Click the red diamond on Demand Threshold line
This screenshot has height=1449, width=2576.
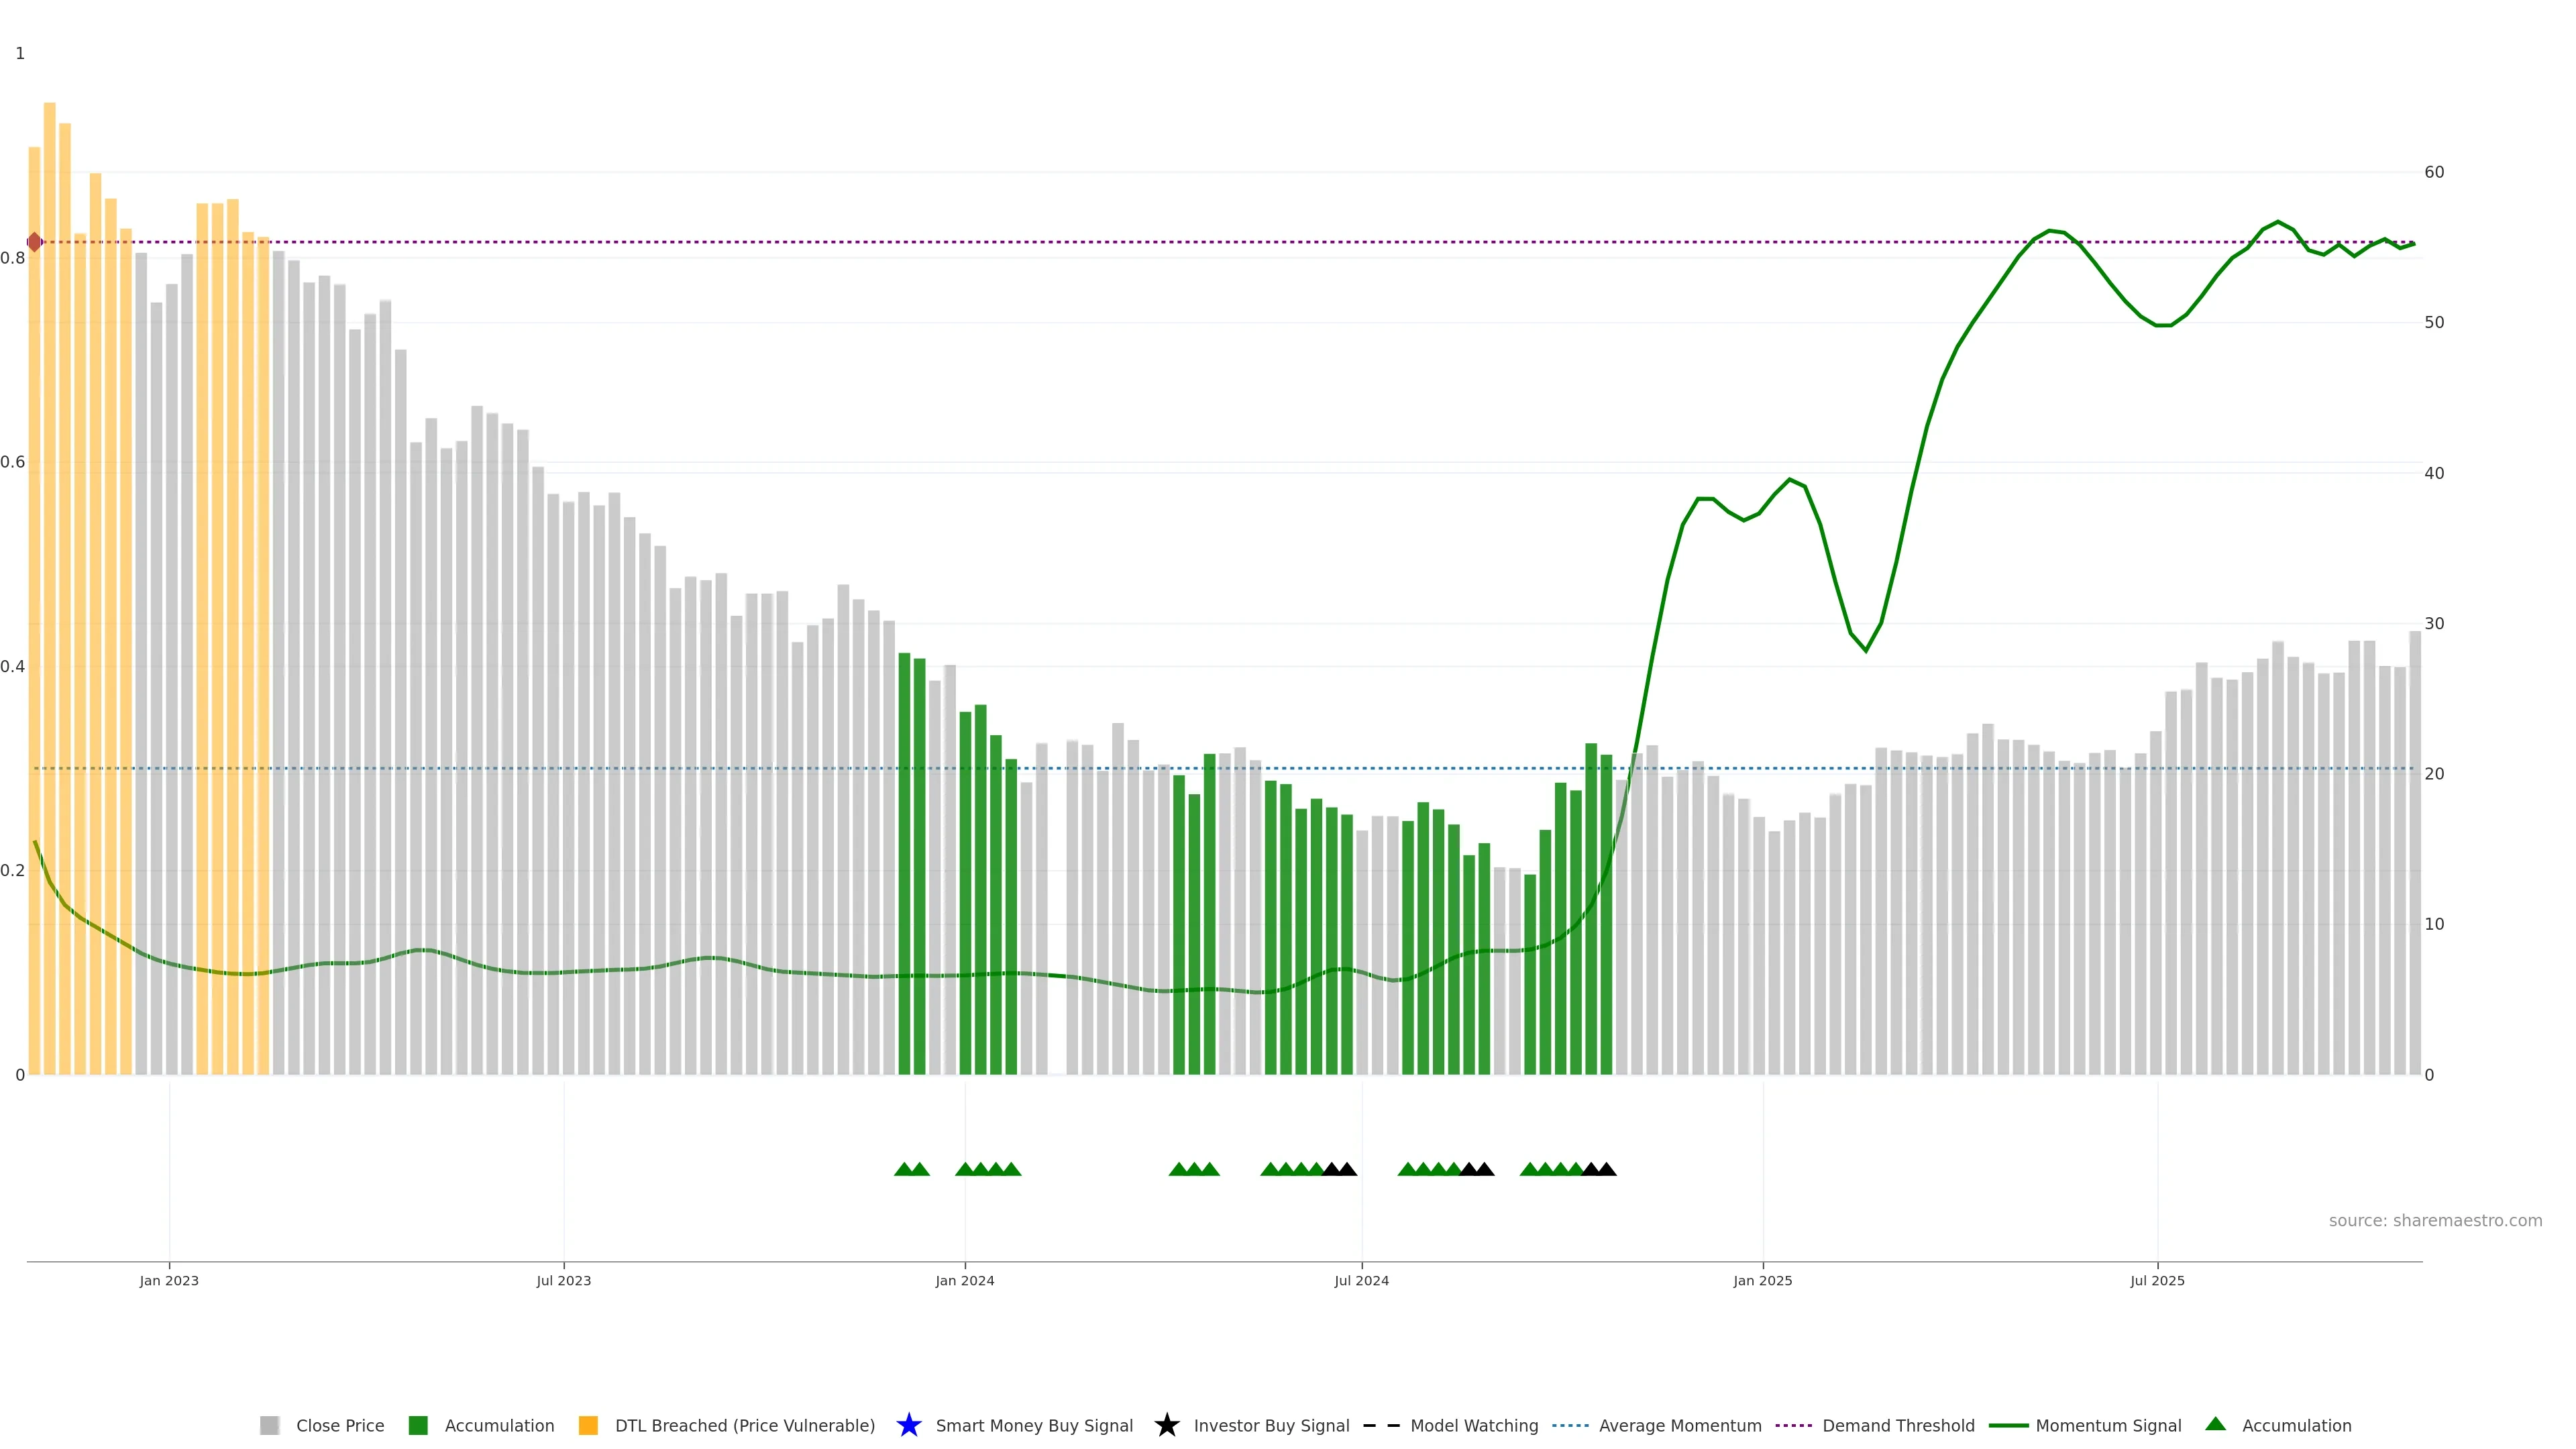[34, 242]
